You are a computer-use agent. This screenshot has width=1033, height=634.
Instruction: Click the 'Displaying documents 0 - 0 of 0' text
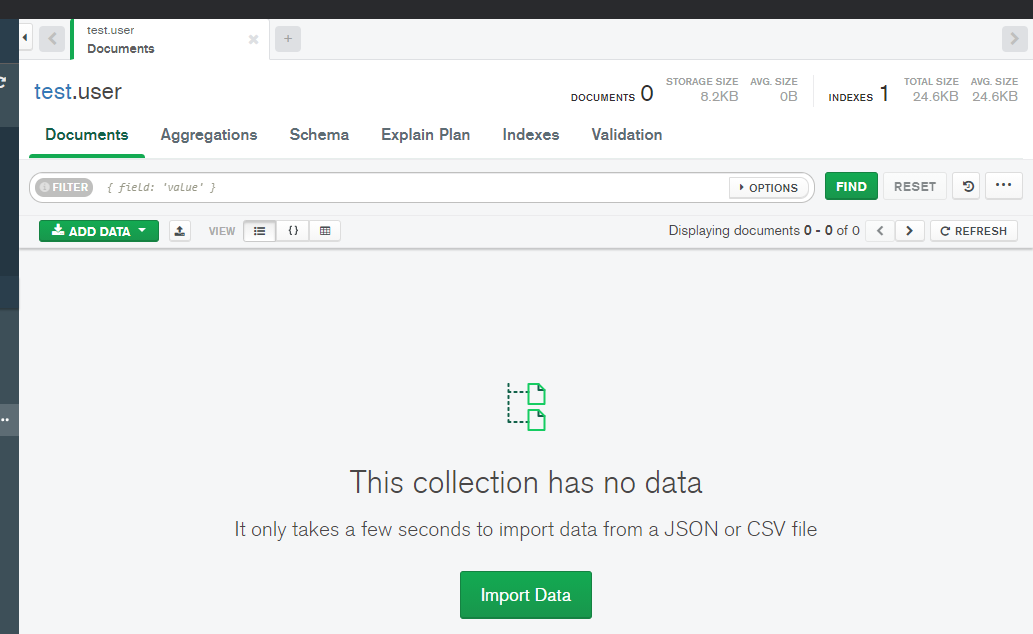pos(764,231)
